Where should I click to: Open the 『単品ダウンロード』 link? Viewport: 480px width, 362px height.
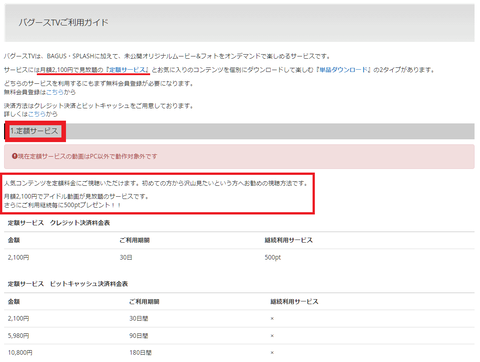(x=343, y=70)
